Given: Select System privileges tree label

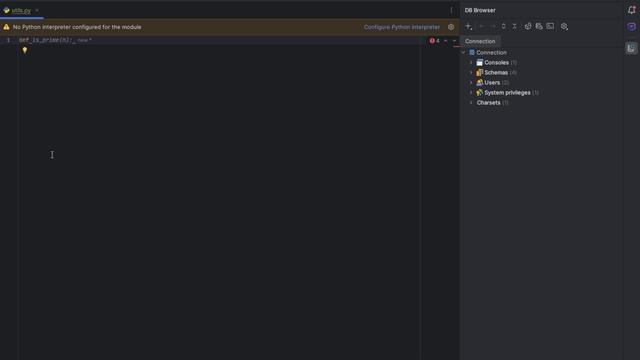Looking at the screenshot, I should pyautogui.click(x=507, y=93).
